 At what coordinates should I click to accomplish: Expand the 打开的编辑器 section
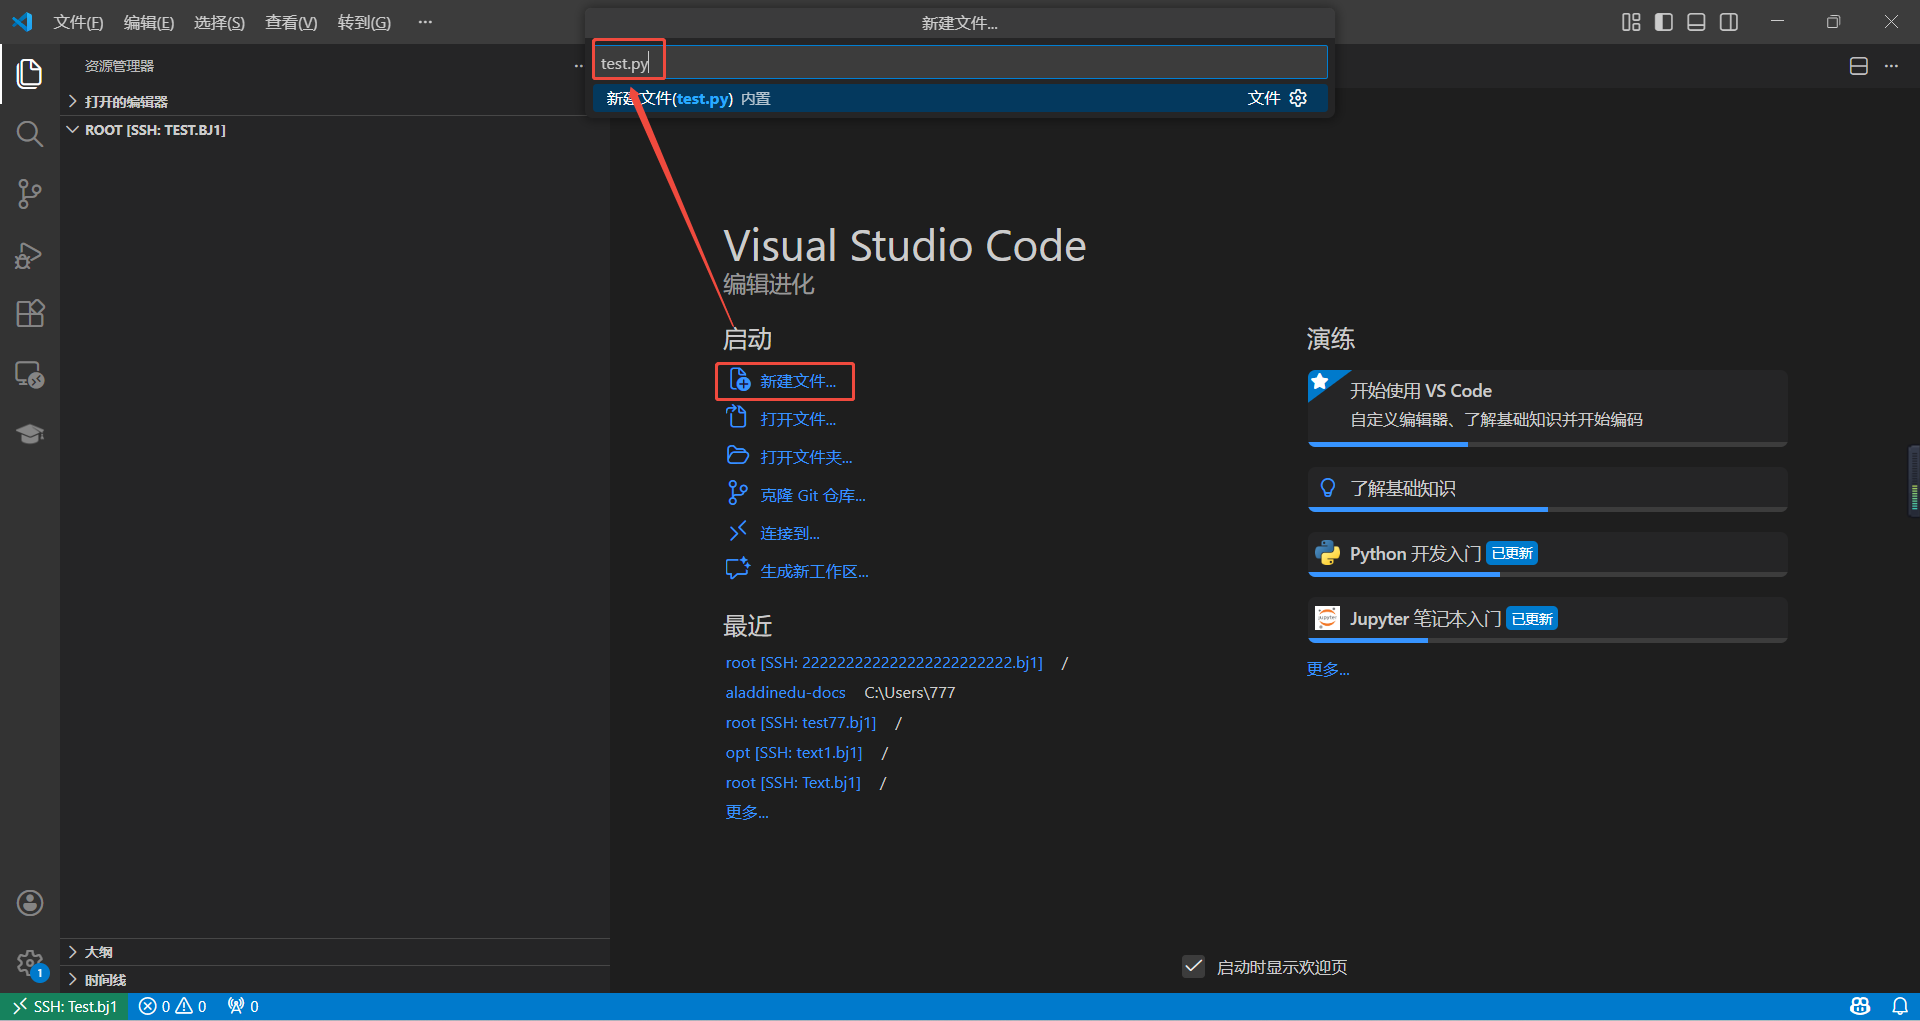coord(126,101)
